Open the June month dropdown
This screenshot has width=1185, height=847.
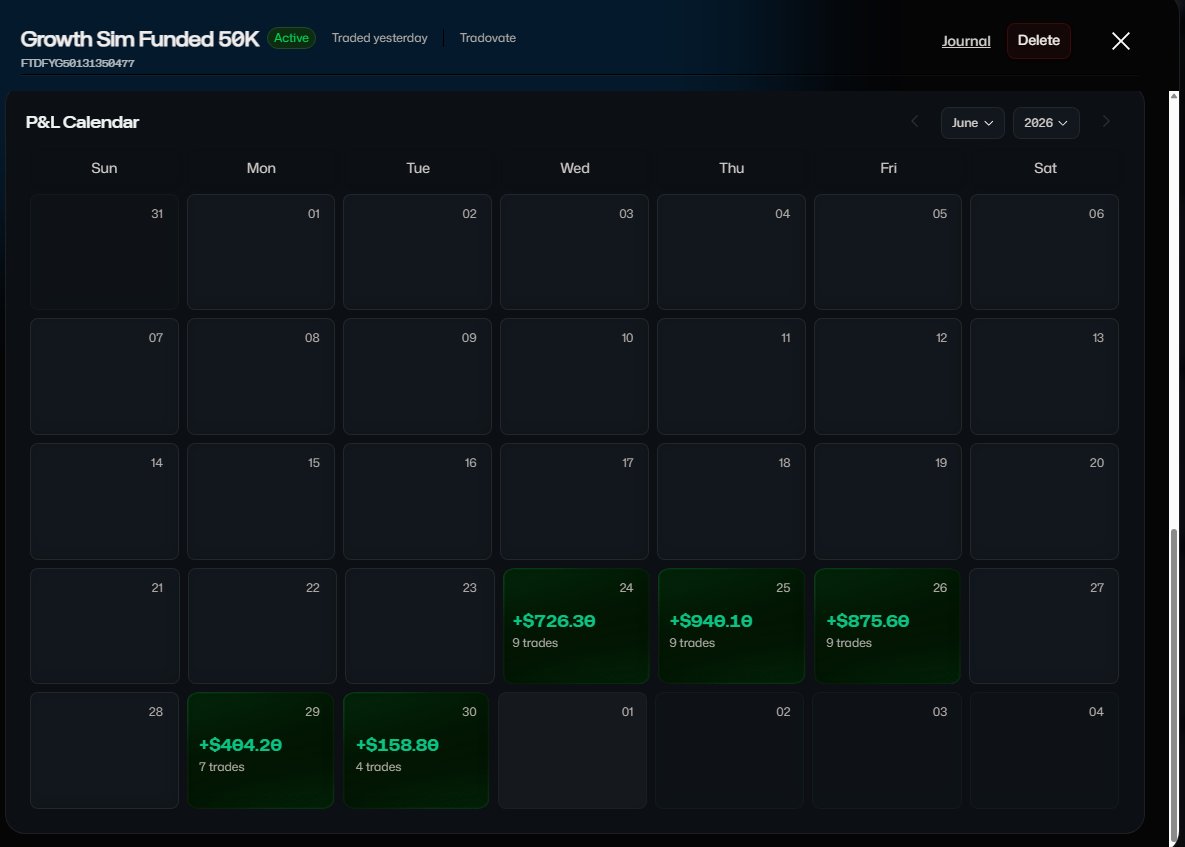click(x=973, y=122)
